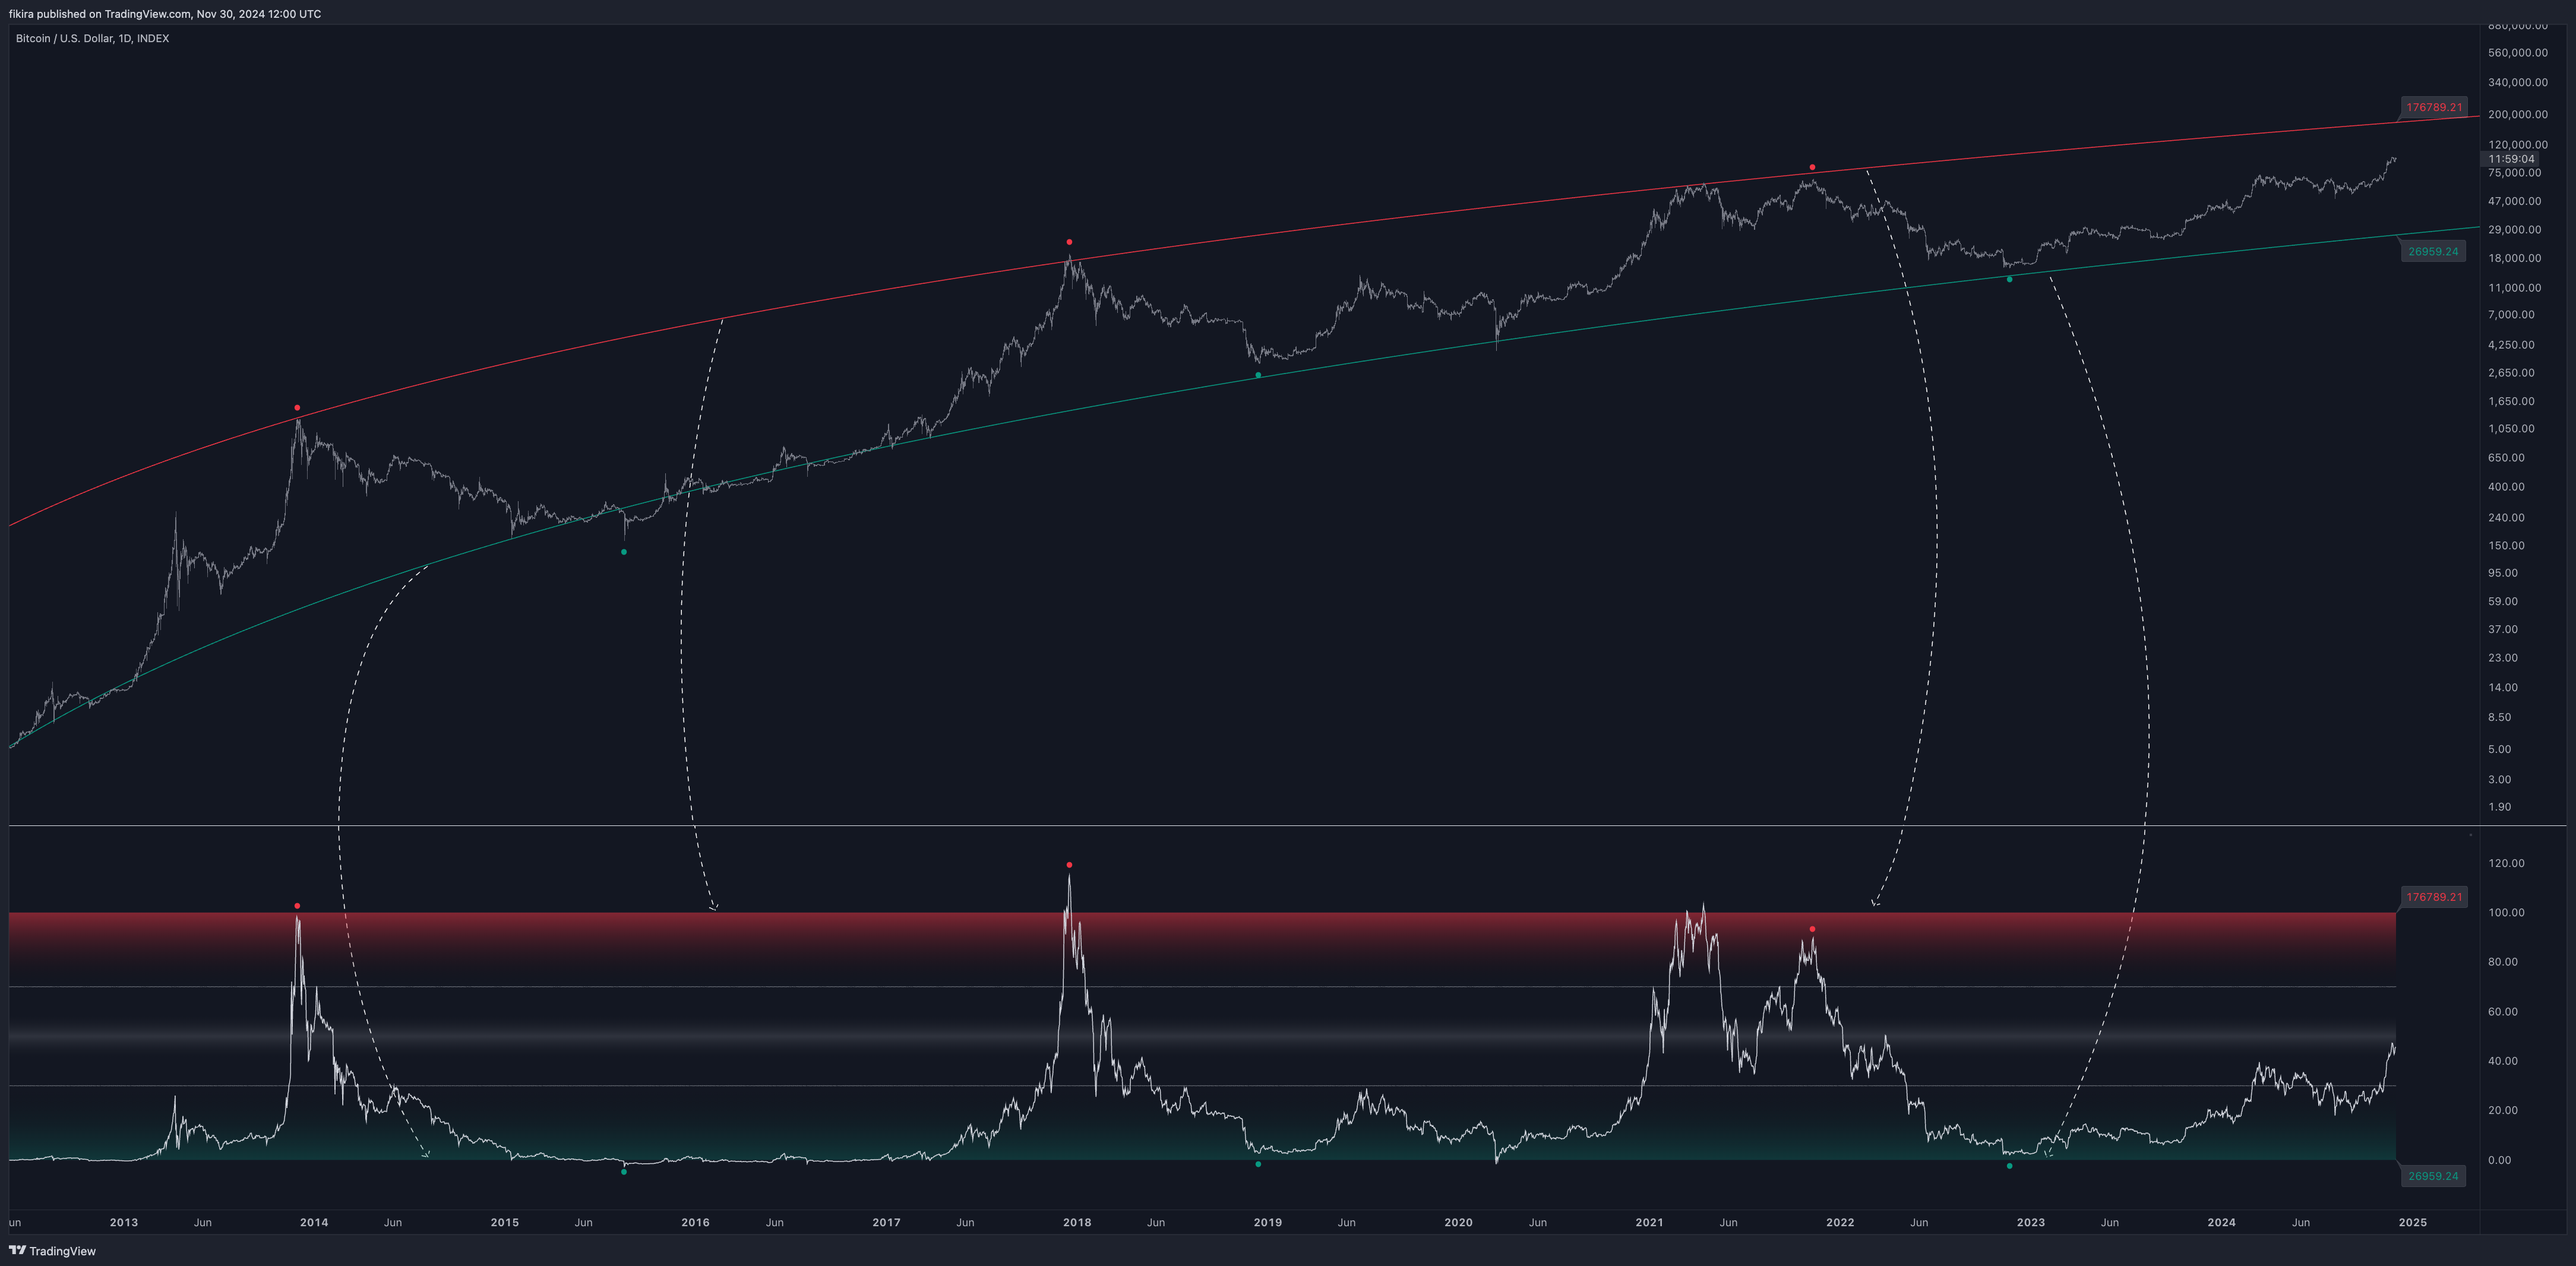This screenshot has width=2576, height=1266.
Task: Click the 18,000.00 price scale value
Action: 2514,258
